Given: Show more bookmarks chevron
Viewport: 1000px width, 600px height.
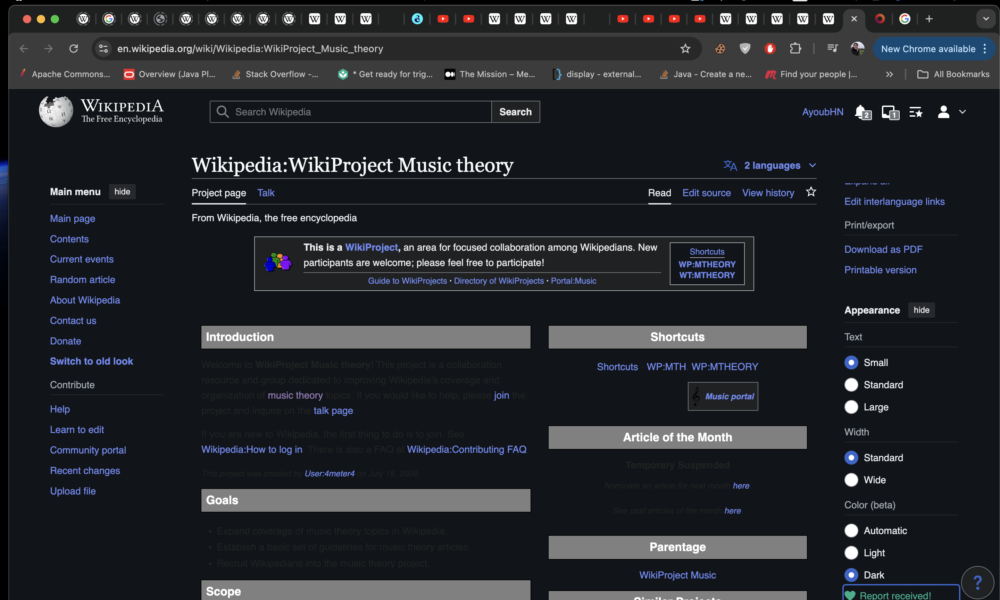Looking at the screenshot, I should pyautogui.click(x=889, y=74).
